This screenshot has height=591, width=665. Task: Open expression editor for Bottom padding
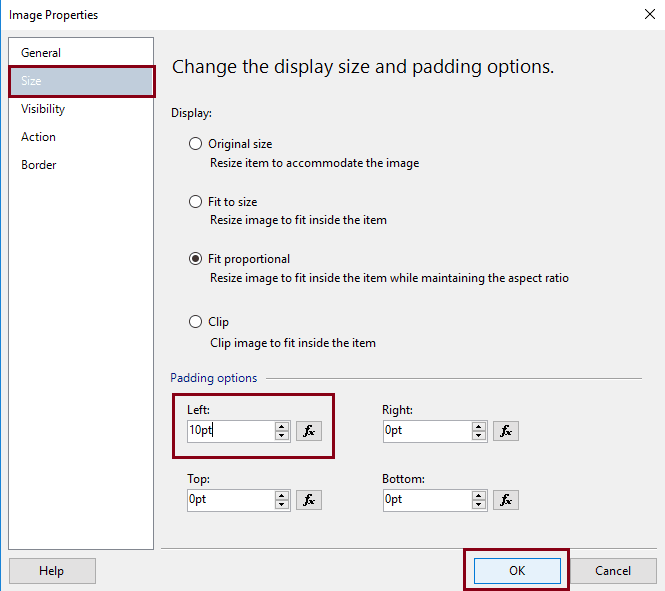506,500
